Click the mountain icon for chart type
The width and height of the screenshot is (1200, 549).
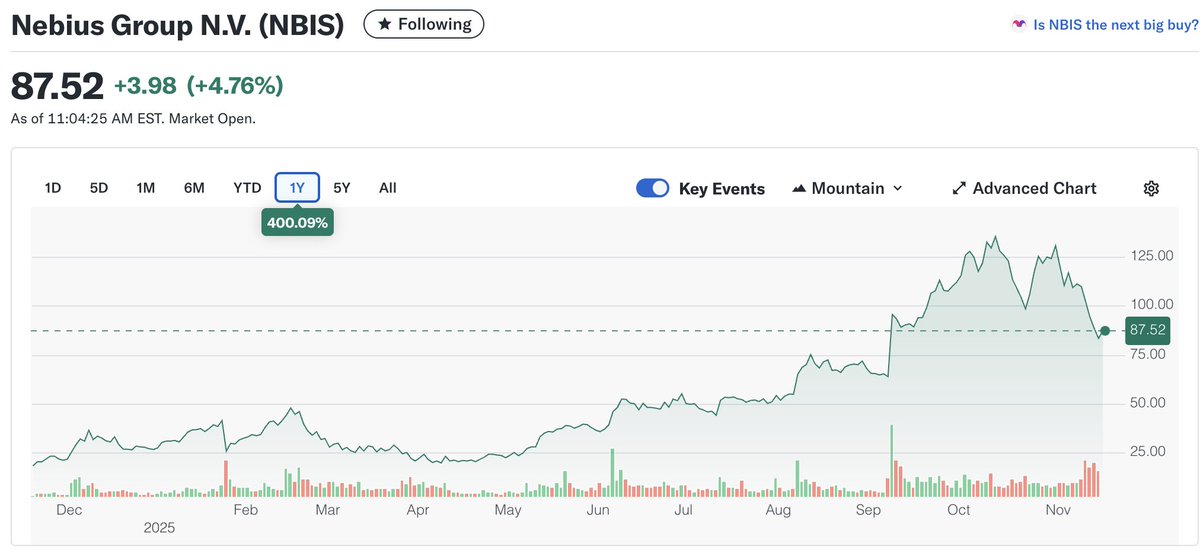pyautogui.click(x=799, y=188)
